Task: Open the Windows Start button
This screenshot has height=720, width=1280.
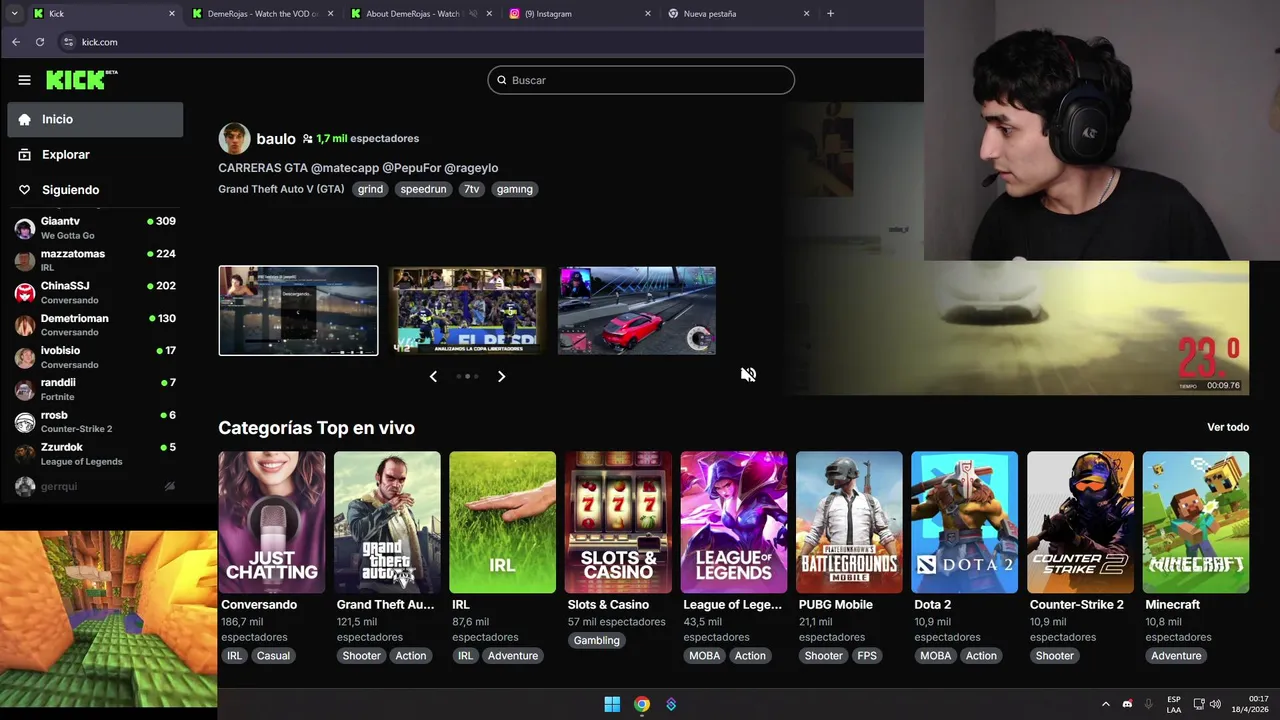Action: 612,704
